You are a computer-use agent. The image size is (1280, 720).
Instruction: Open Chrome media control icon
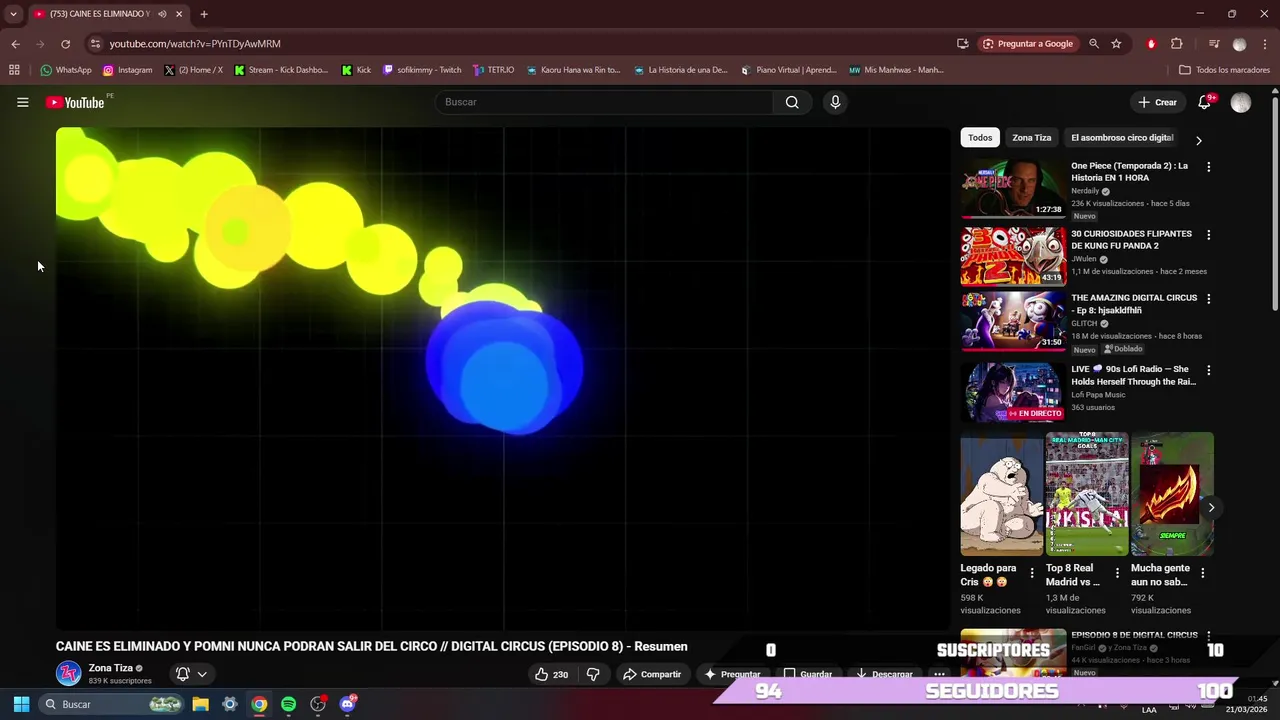click(1214, 44)
